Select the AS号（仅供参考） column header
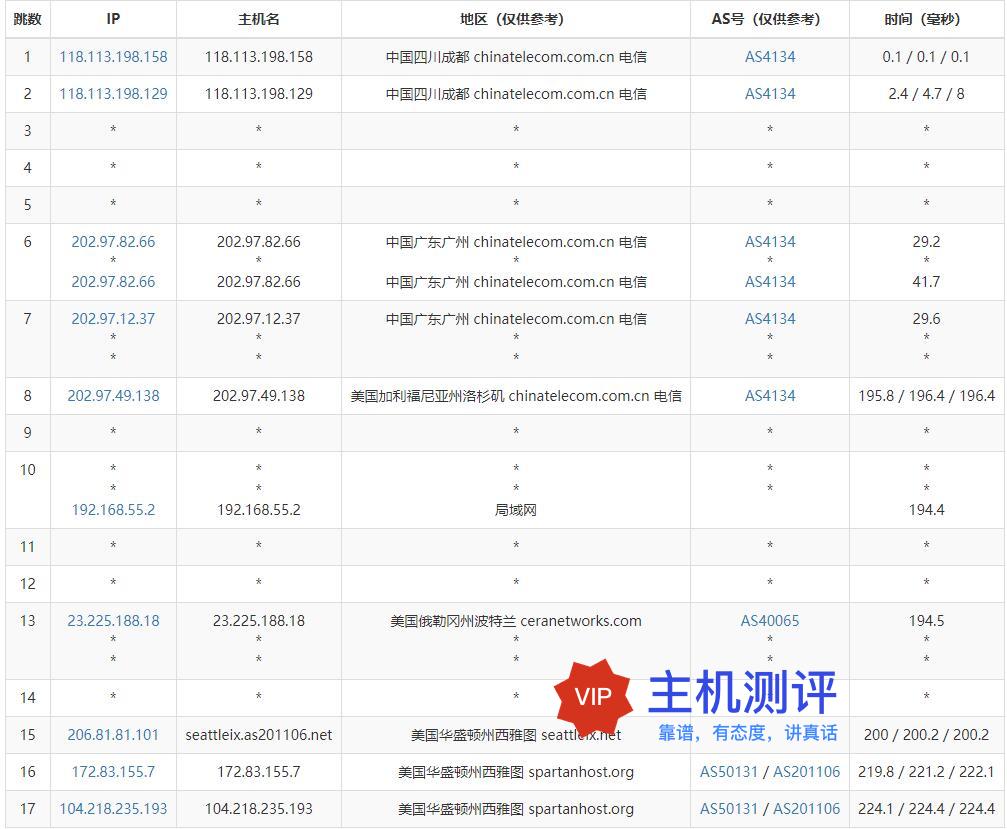The height and width of the screenshot is (829, 1007). click(770, 19)
